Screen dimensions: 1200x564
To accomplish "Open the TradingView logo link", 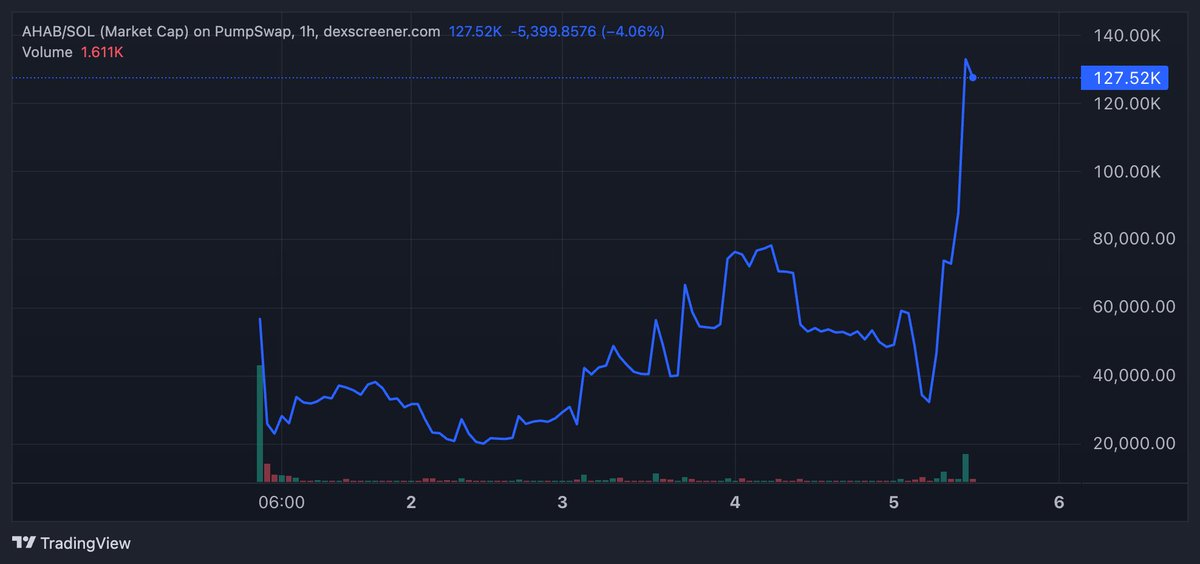I will click(x=71, y=543).
